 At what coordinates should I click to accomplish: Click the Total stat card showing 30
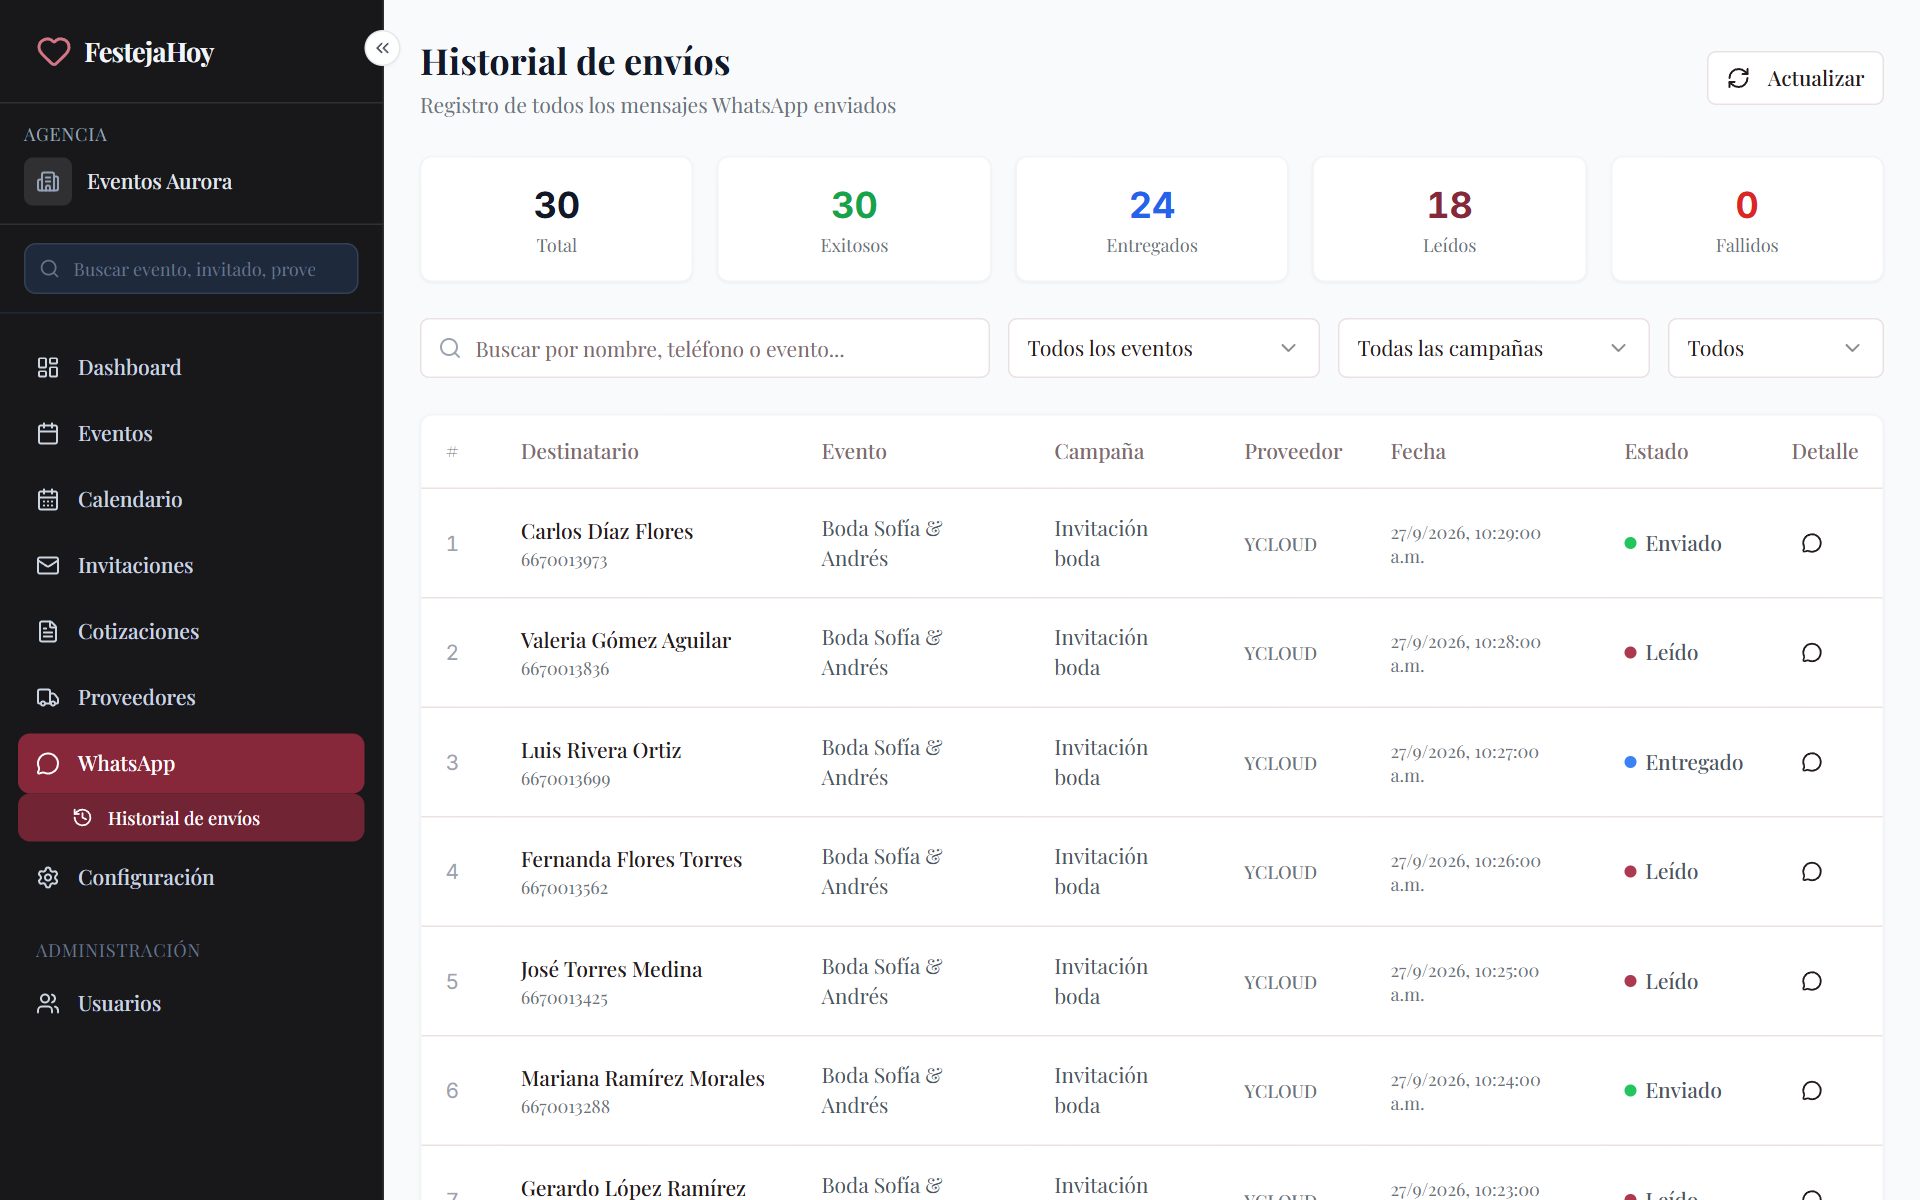tap(556, 219)
